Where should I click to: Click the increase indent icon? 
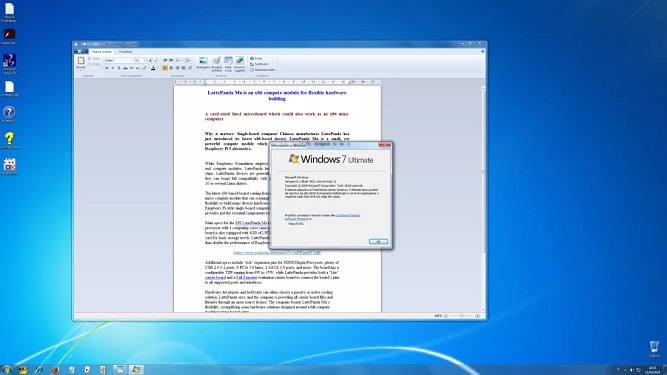point(171,60)
